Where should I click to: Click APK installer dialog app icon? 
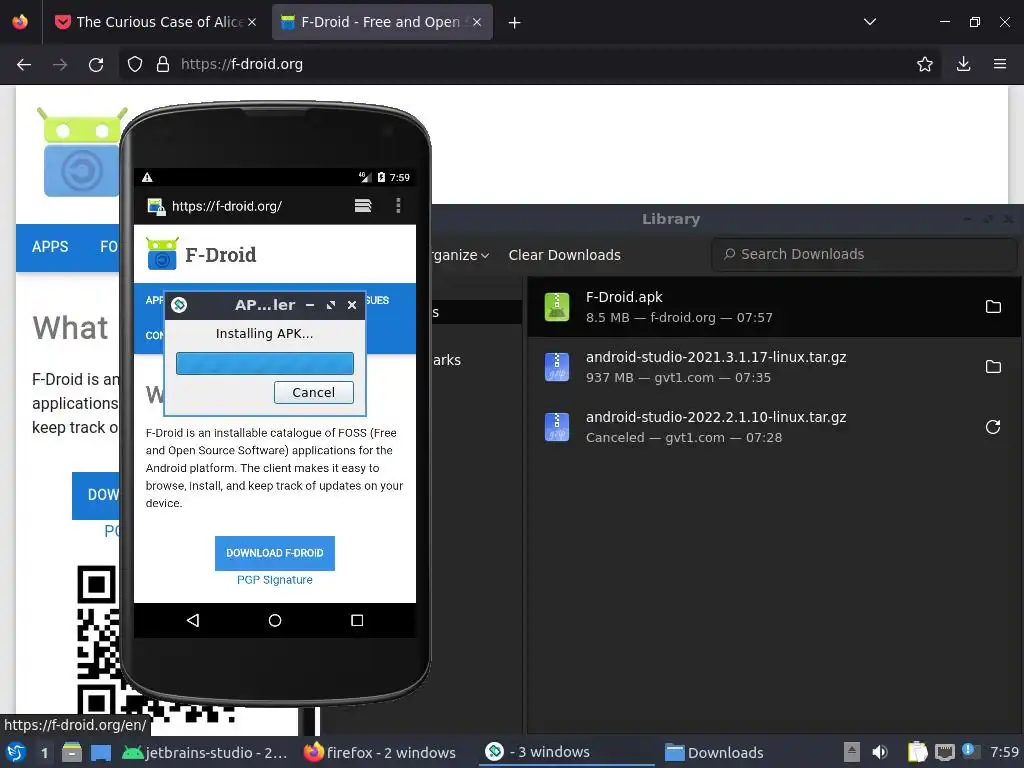point(179,305)
